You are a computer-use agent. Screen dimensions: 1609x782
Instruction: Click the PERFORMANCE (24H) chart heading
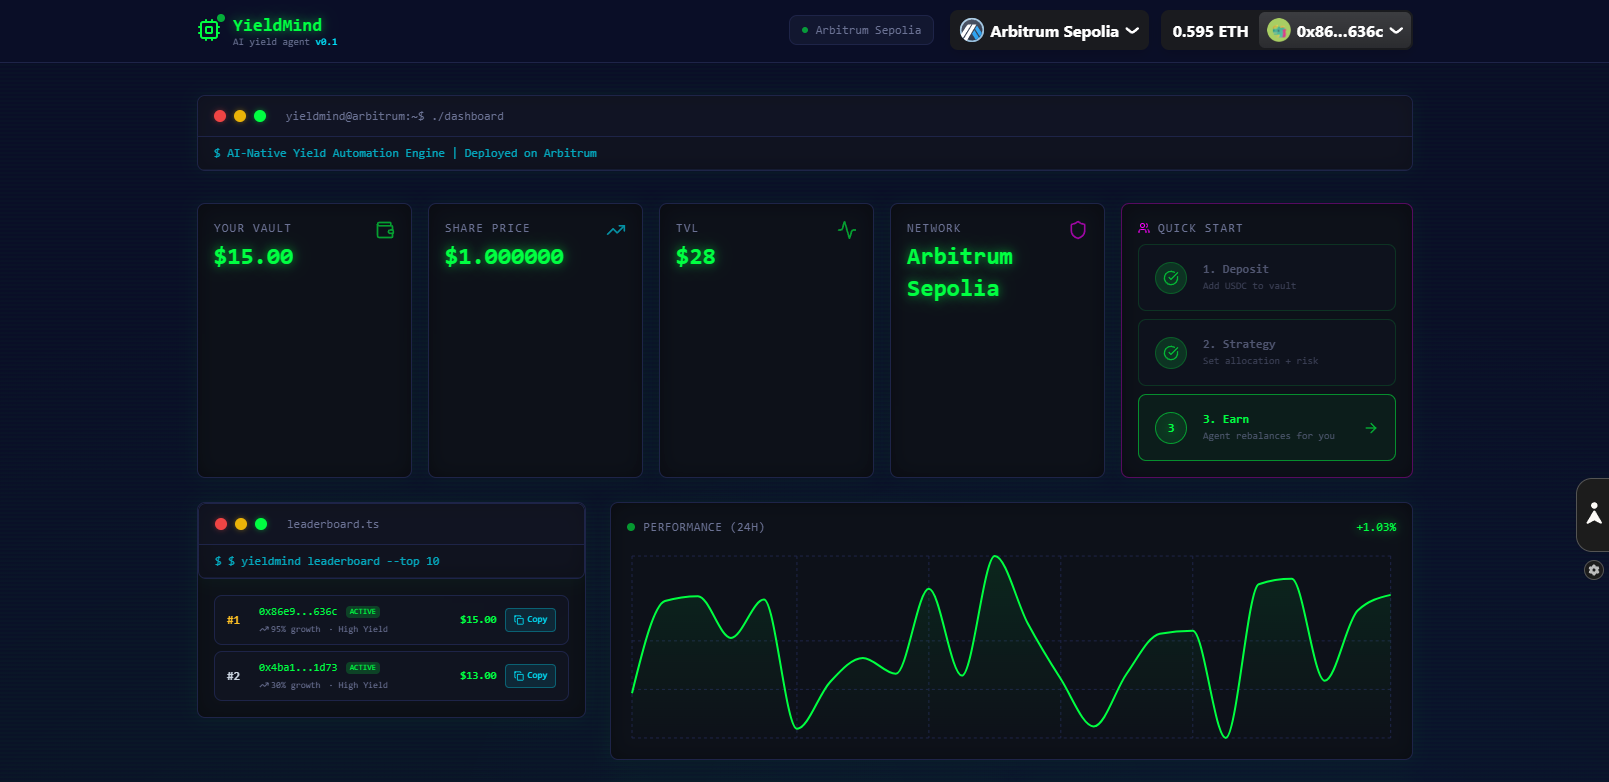pos(704,527)
